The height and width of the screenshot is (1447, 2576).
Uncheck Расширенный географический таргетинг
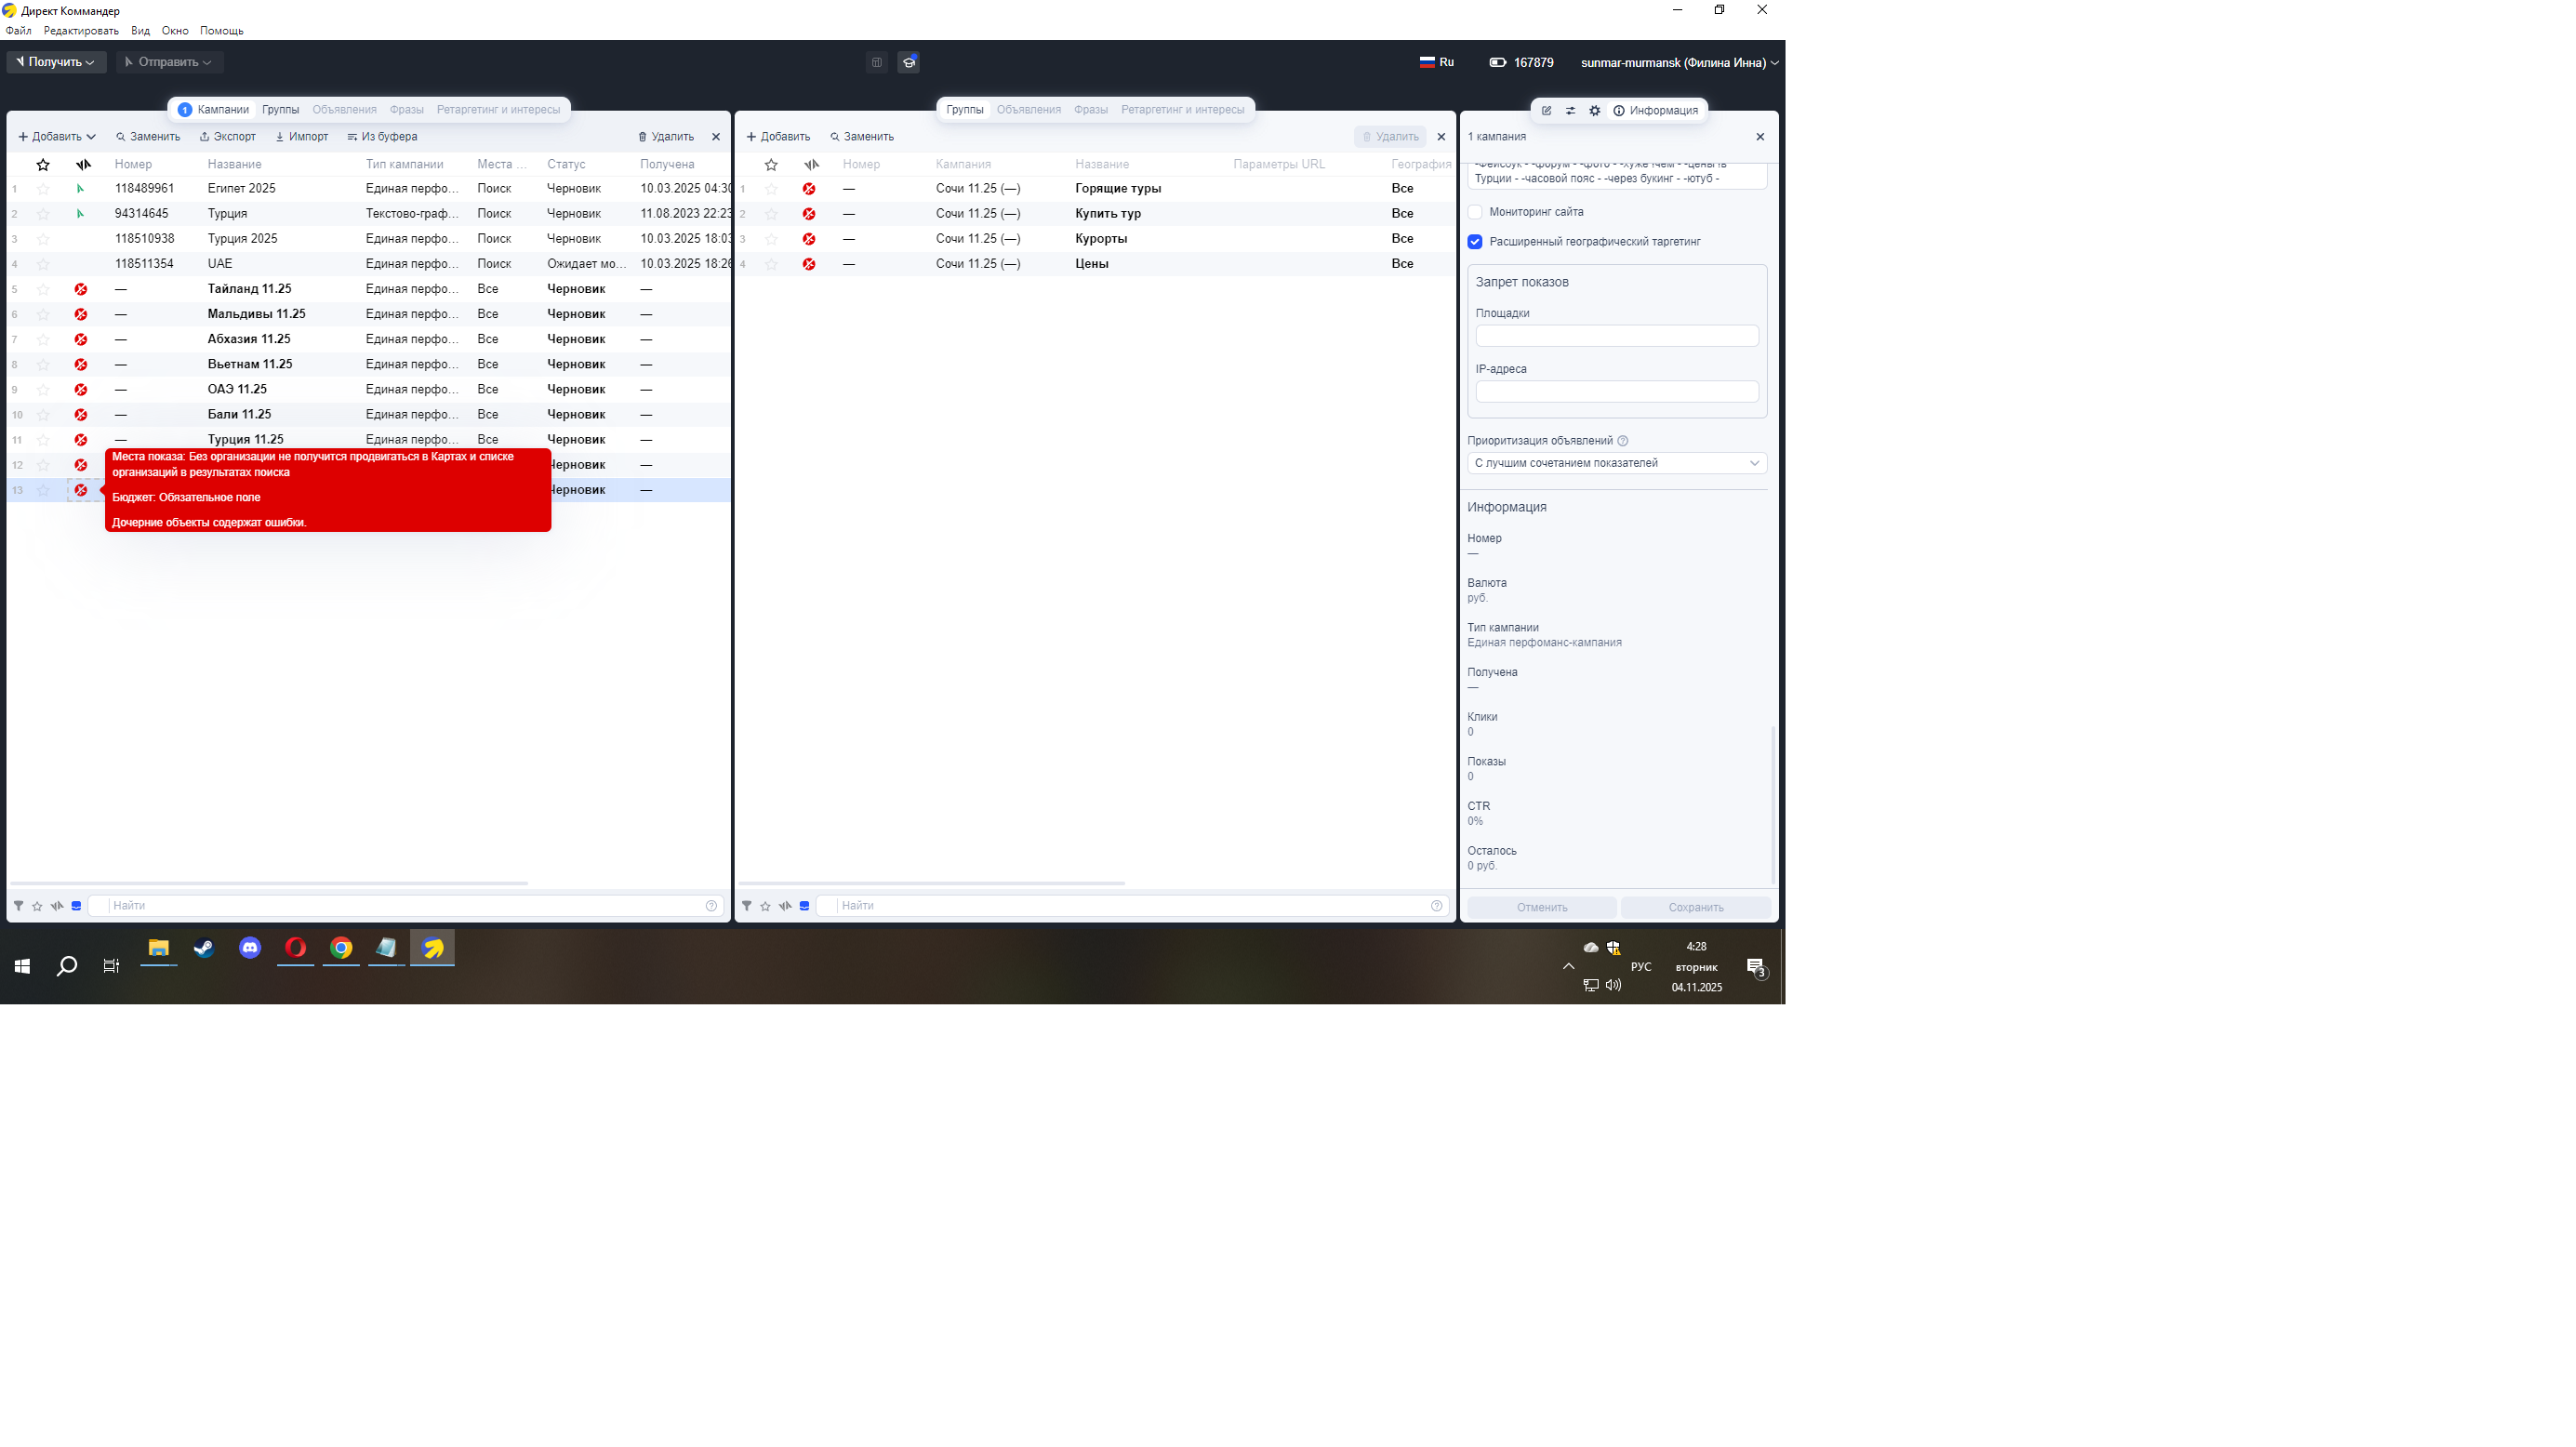[x=1475, y=242]
